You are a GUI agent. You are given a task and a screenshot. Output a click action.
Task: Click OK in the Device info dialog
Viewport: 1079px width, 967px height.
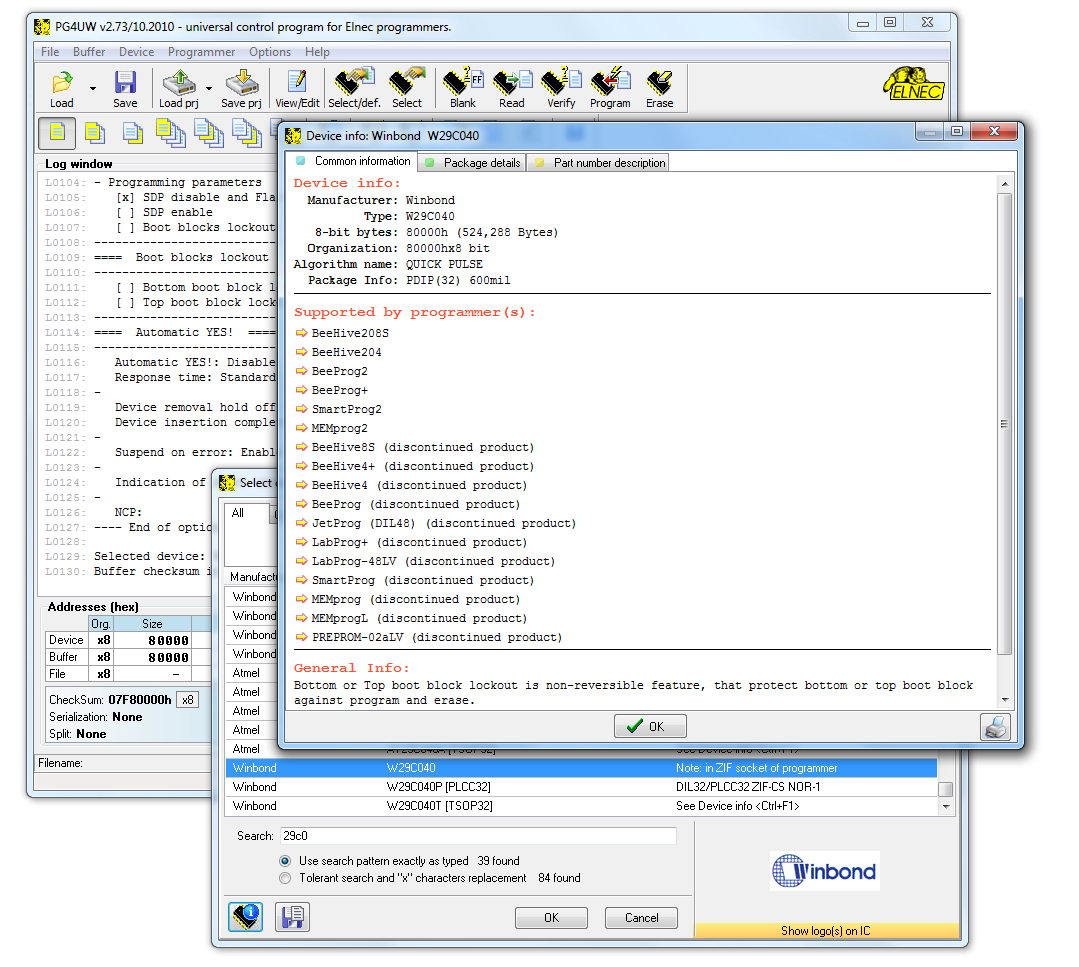(650, 727)
